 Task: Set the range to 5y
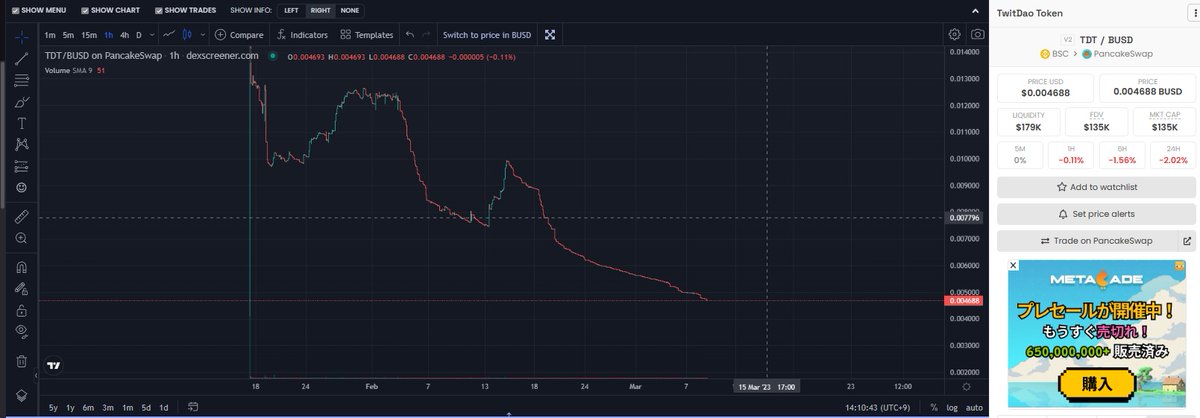tap(52, 407)
